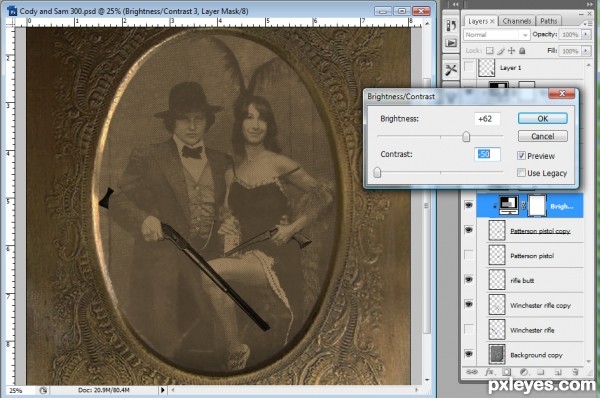Select the rifle butt layer
The height and width of the screenshot is (398, 600).
[x=530, y=280]
